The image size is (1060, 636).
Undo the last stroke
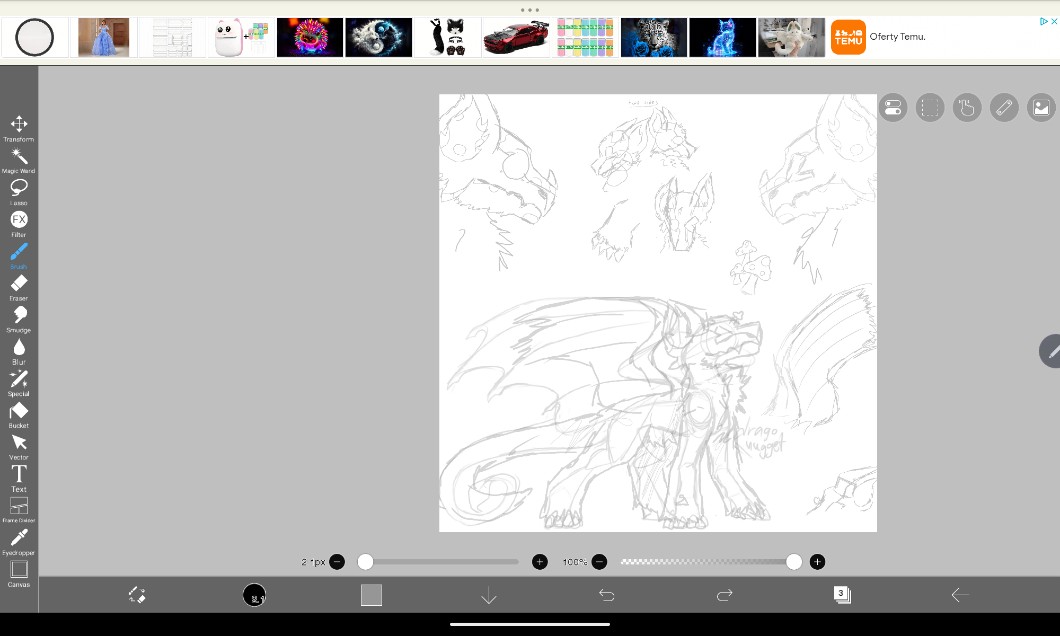[607, 595]
